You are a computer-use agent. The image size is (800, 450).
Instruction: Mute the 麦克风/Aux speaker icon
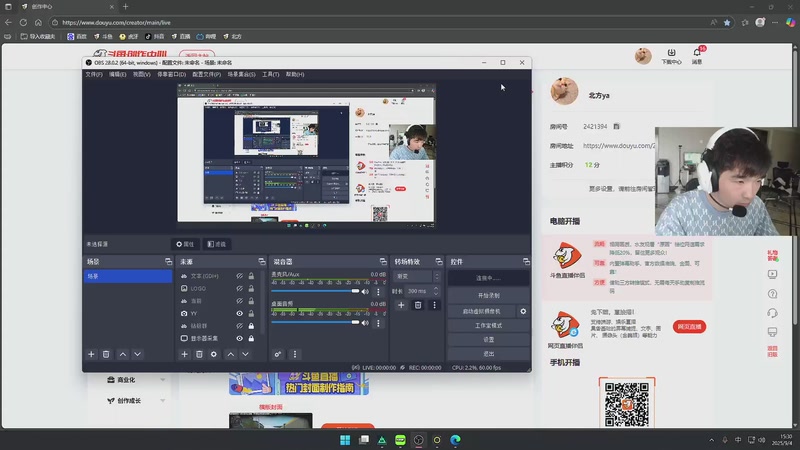tap(365, 291)
